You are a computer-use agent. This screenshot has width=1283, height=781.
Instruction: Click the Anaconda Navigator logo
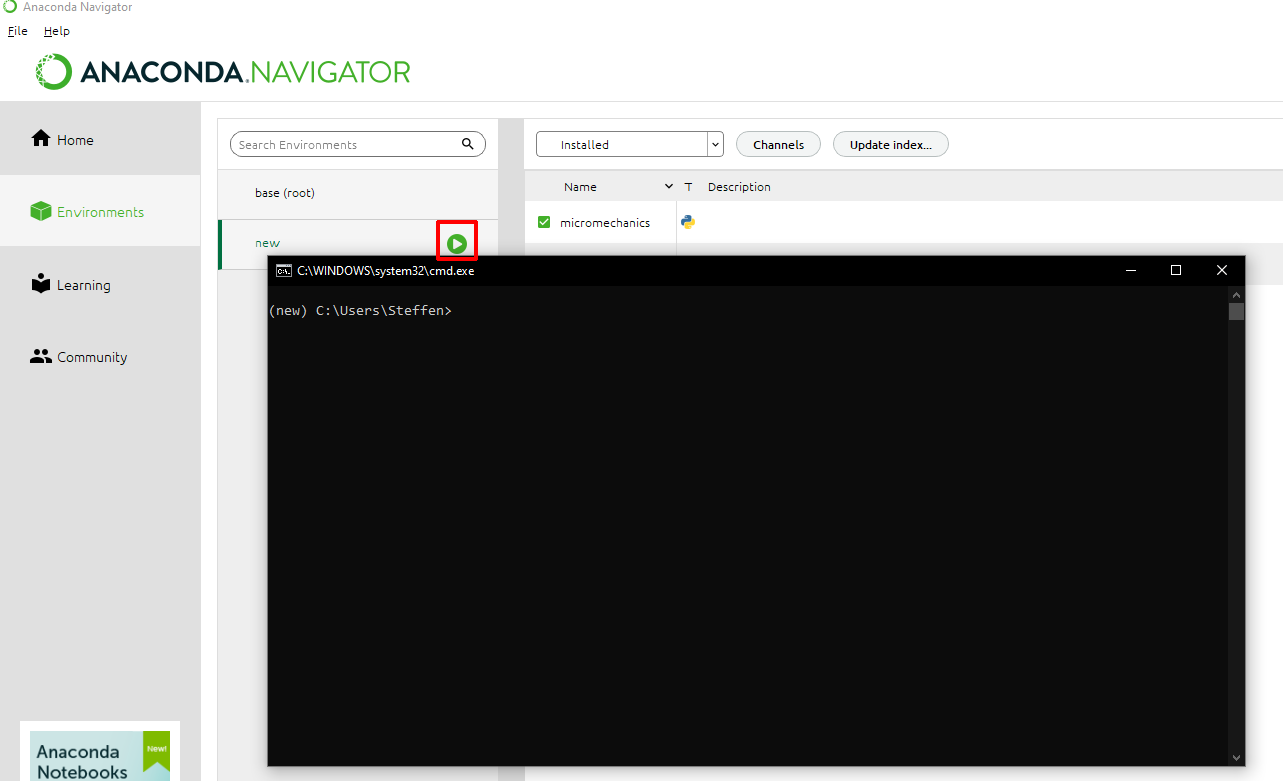223,72
